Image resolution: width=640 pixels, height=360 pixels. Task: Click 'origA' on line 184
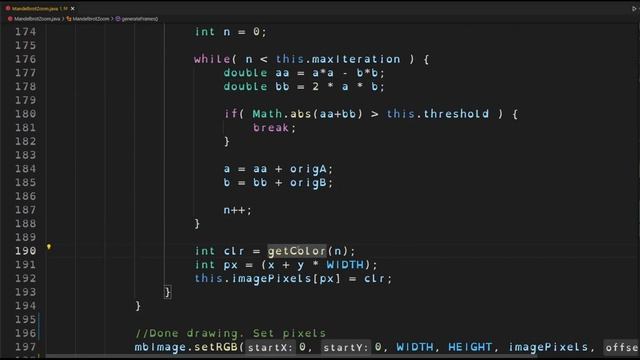308,169
